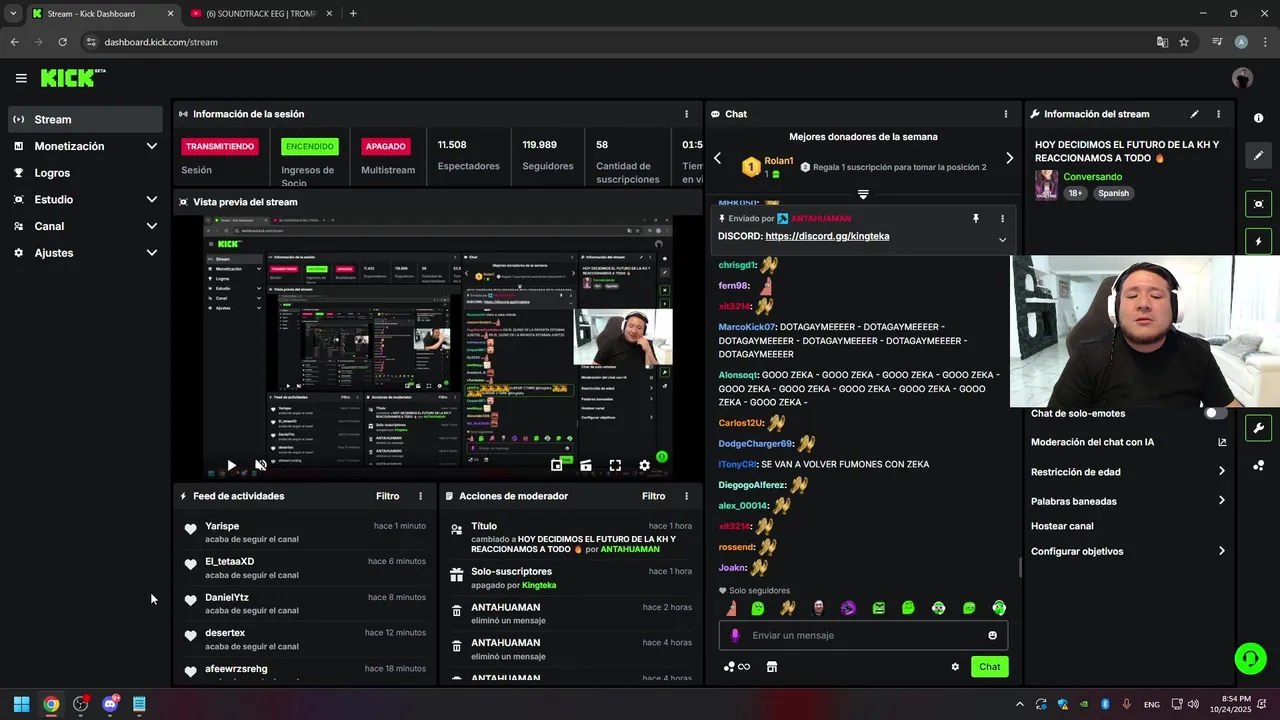This screenshot has height=720, width=1280.
Task: Expand Configurar objetivos setting
Action: click(1128, 551)
